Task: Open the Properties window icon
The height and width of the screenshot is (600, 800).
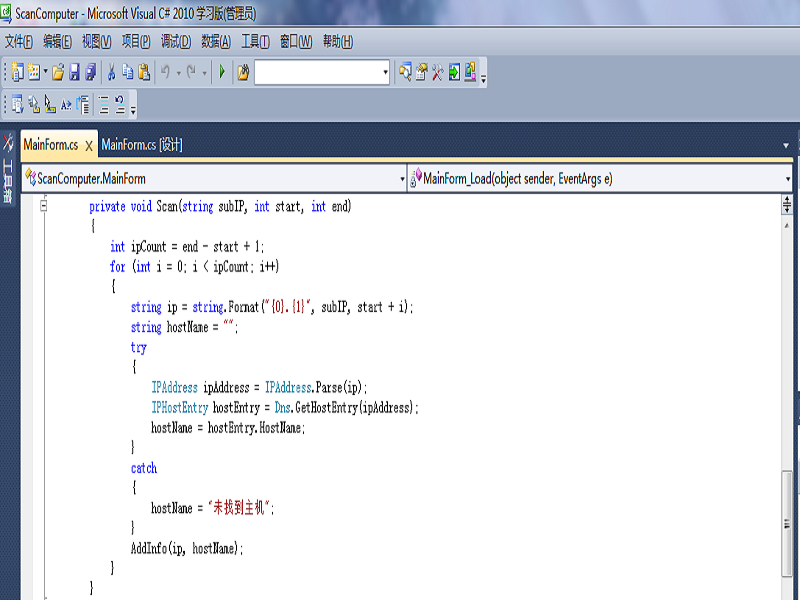Action: [x=421, y=72]
